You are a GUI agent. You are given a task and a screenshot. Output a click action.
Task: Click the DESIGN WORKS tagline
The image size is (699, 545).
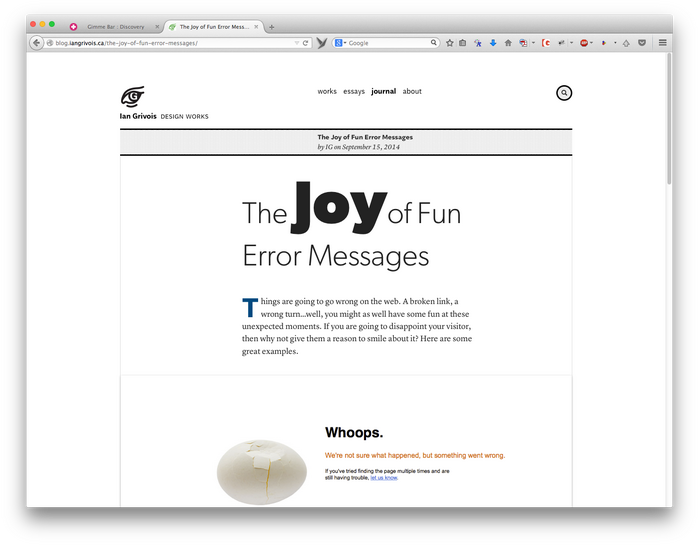[x=185, y=117]
